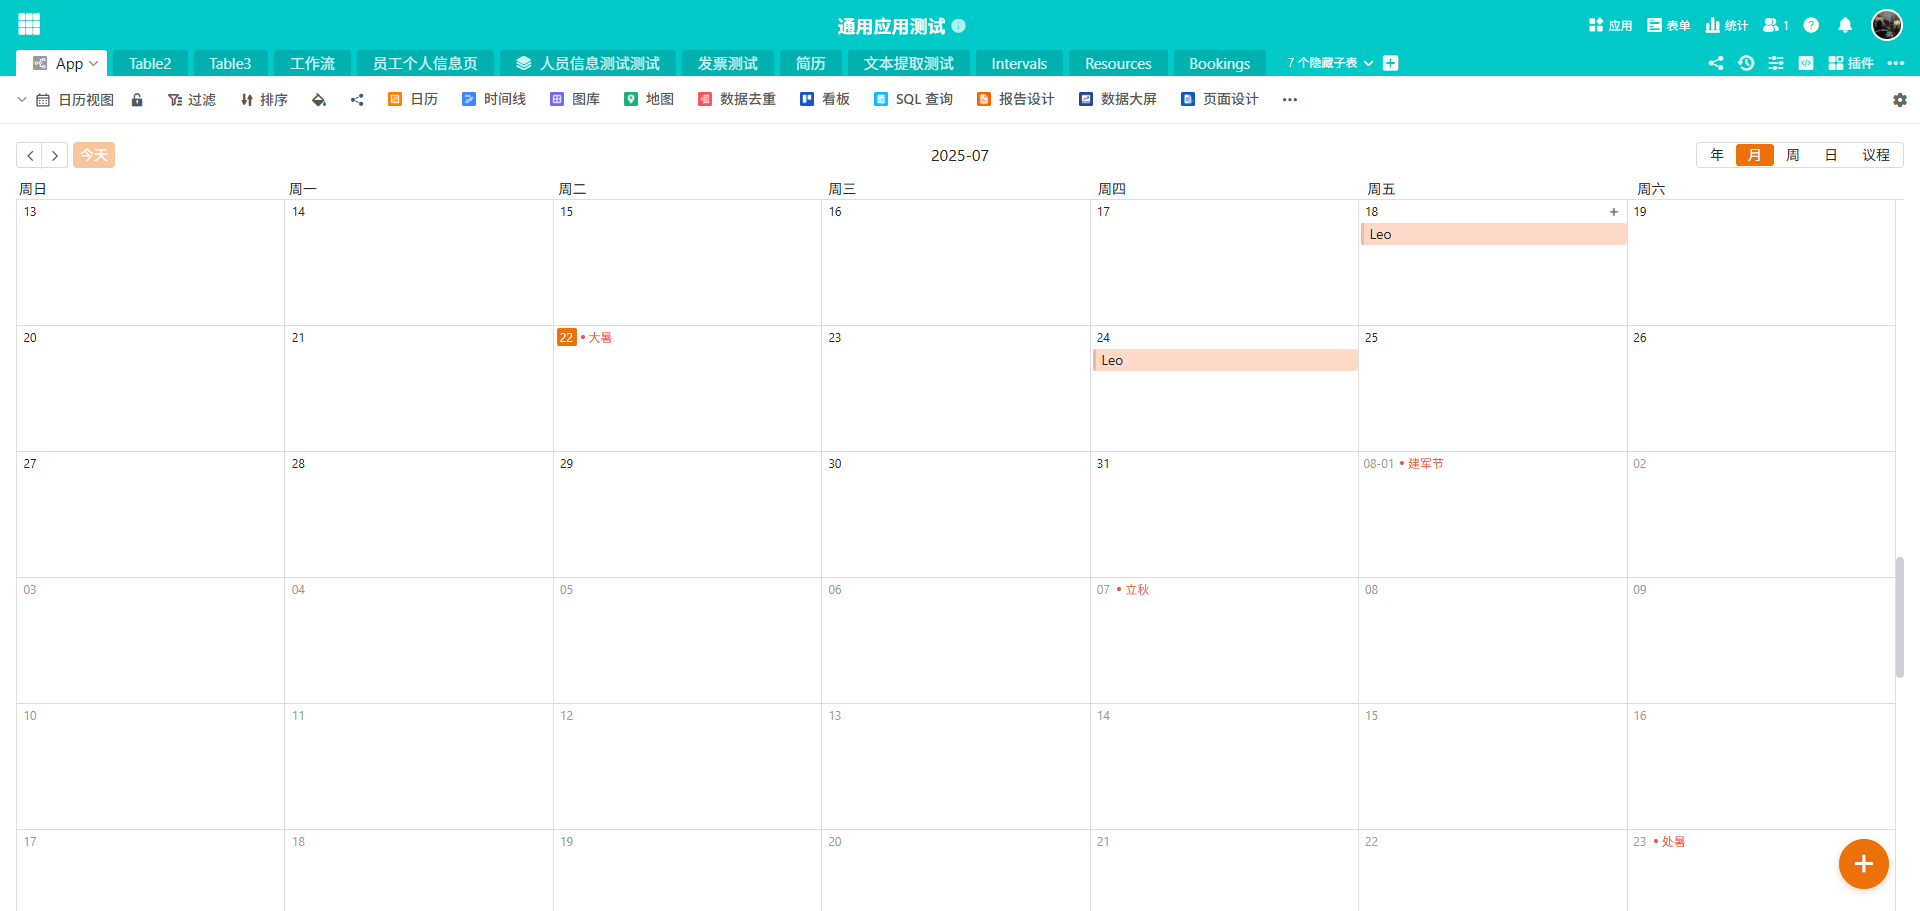Open the 工作流 tab
Screen dimensions: 1920x911
point(312,63)
